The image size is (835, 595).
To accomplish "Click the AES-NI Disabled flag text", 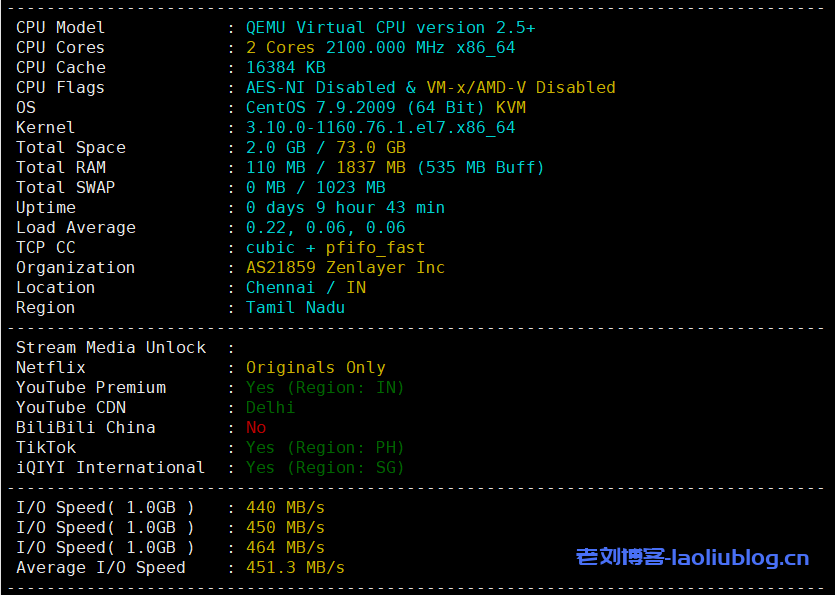I will 320,88.
